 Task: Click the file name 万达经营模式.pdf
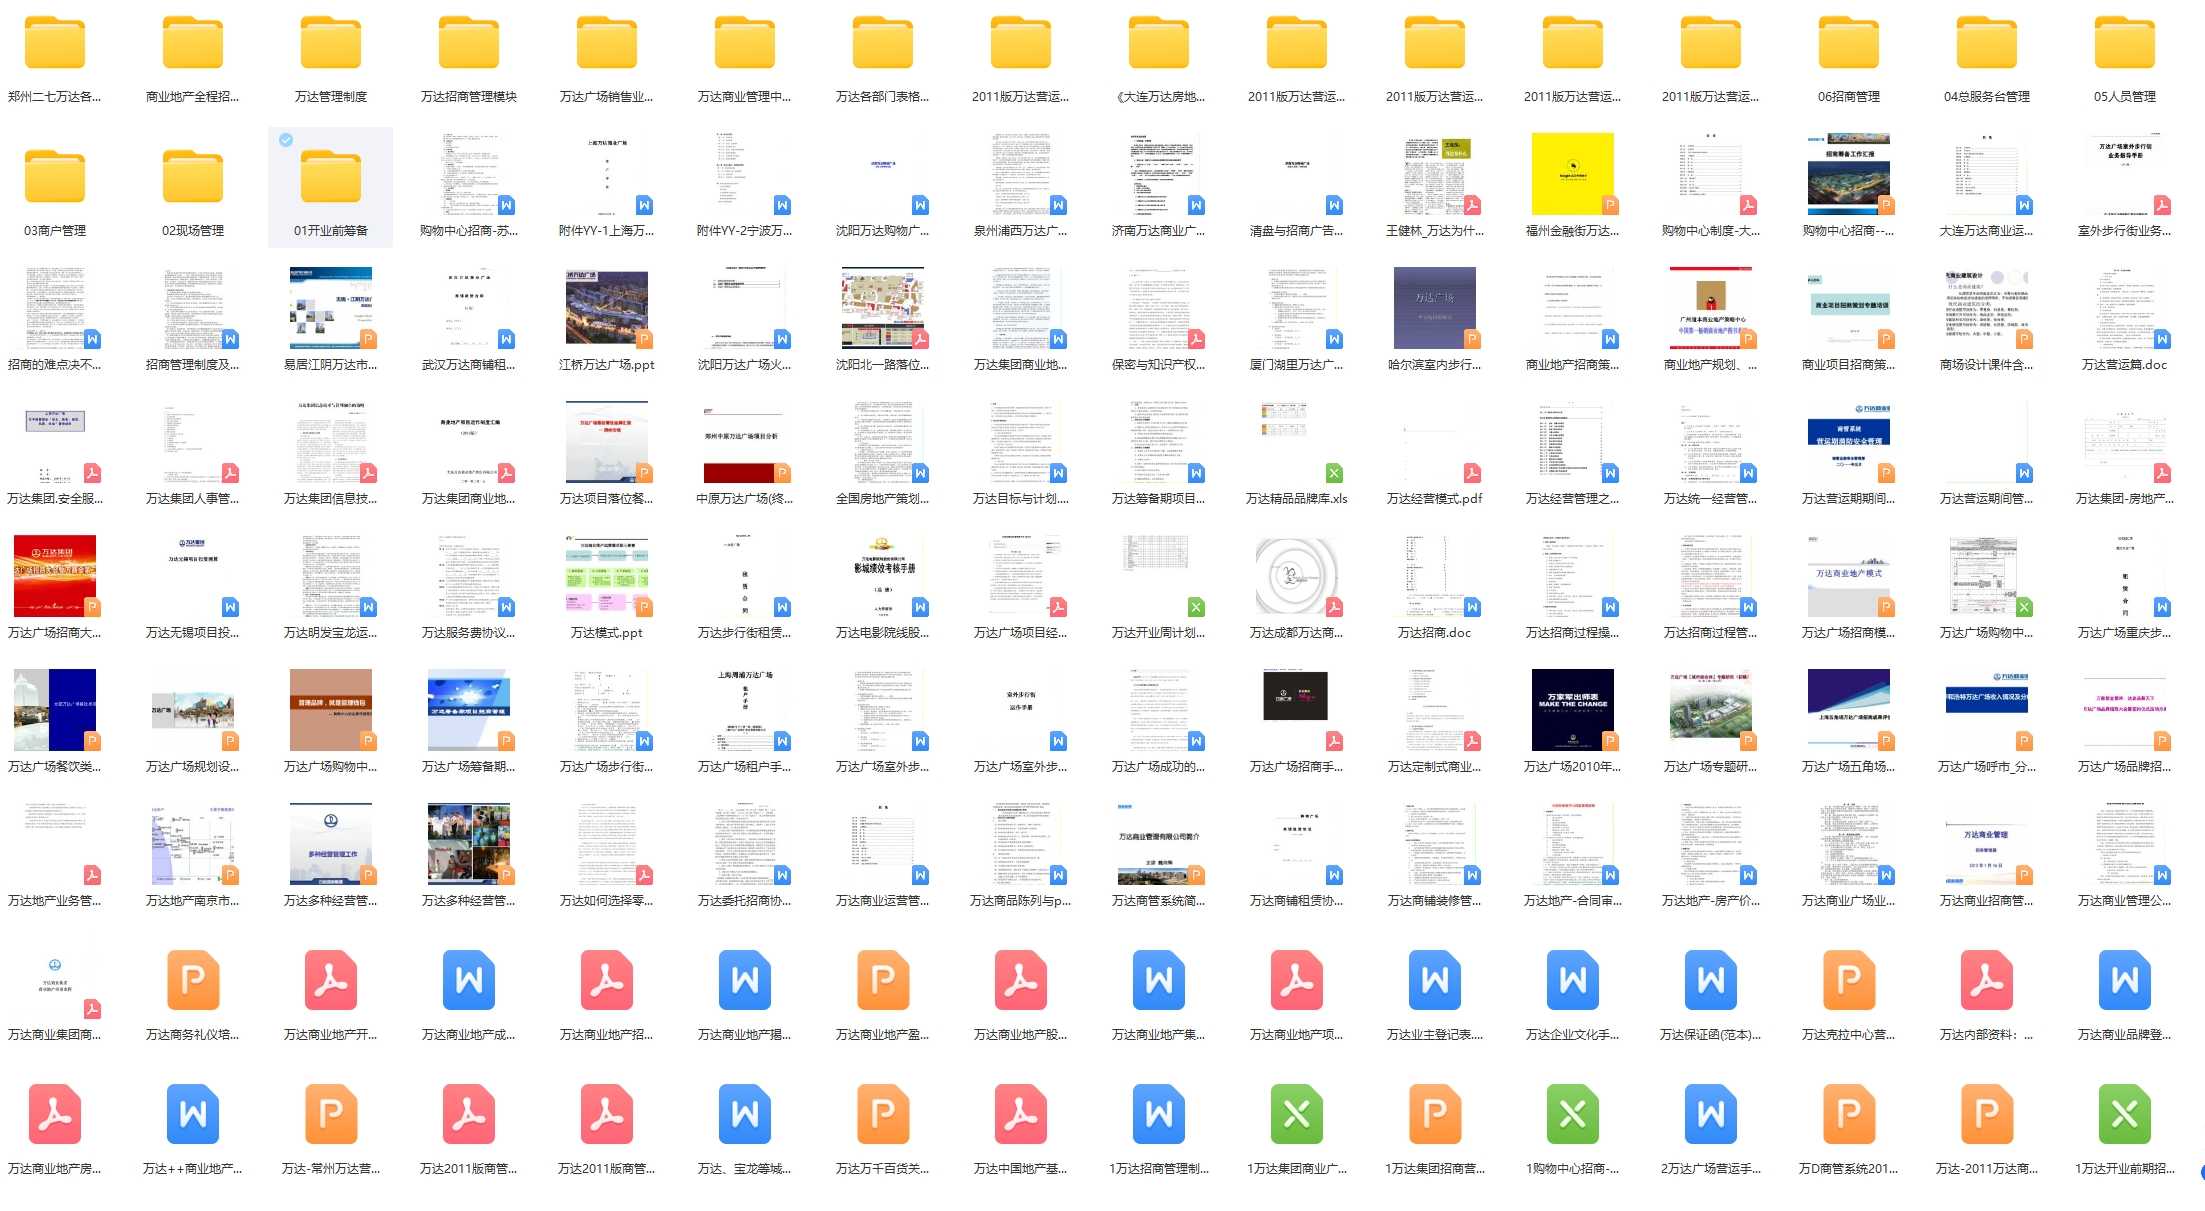(1434, 499)
